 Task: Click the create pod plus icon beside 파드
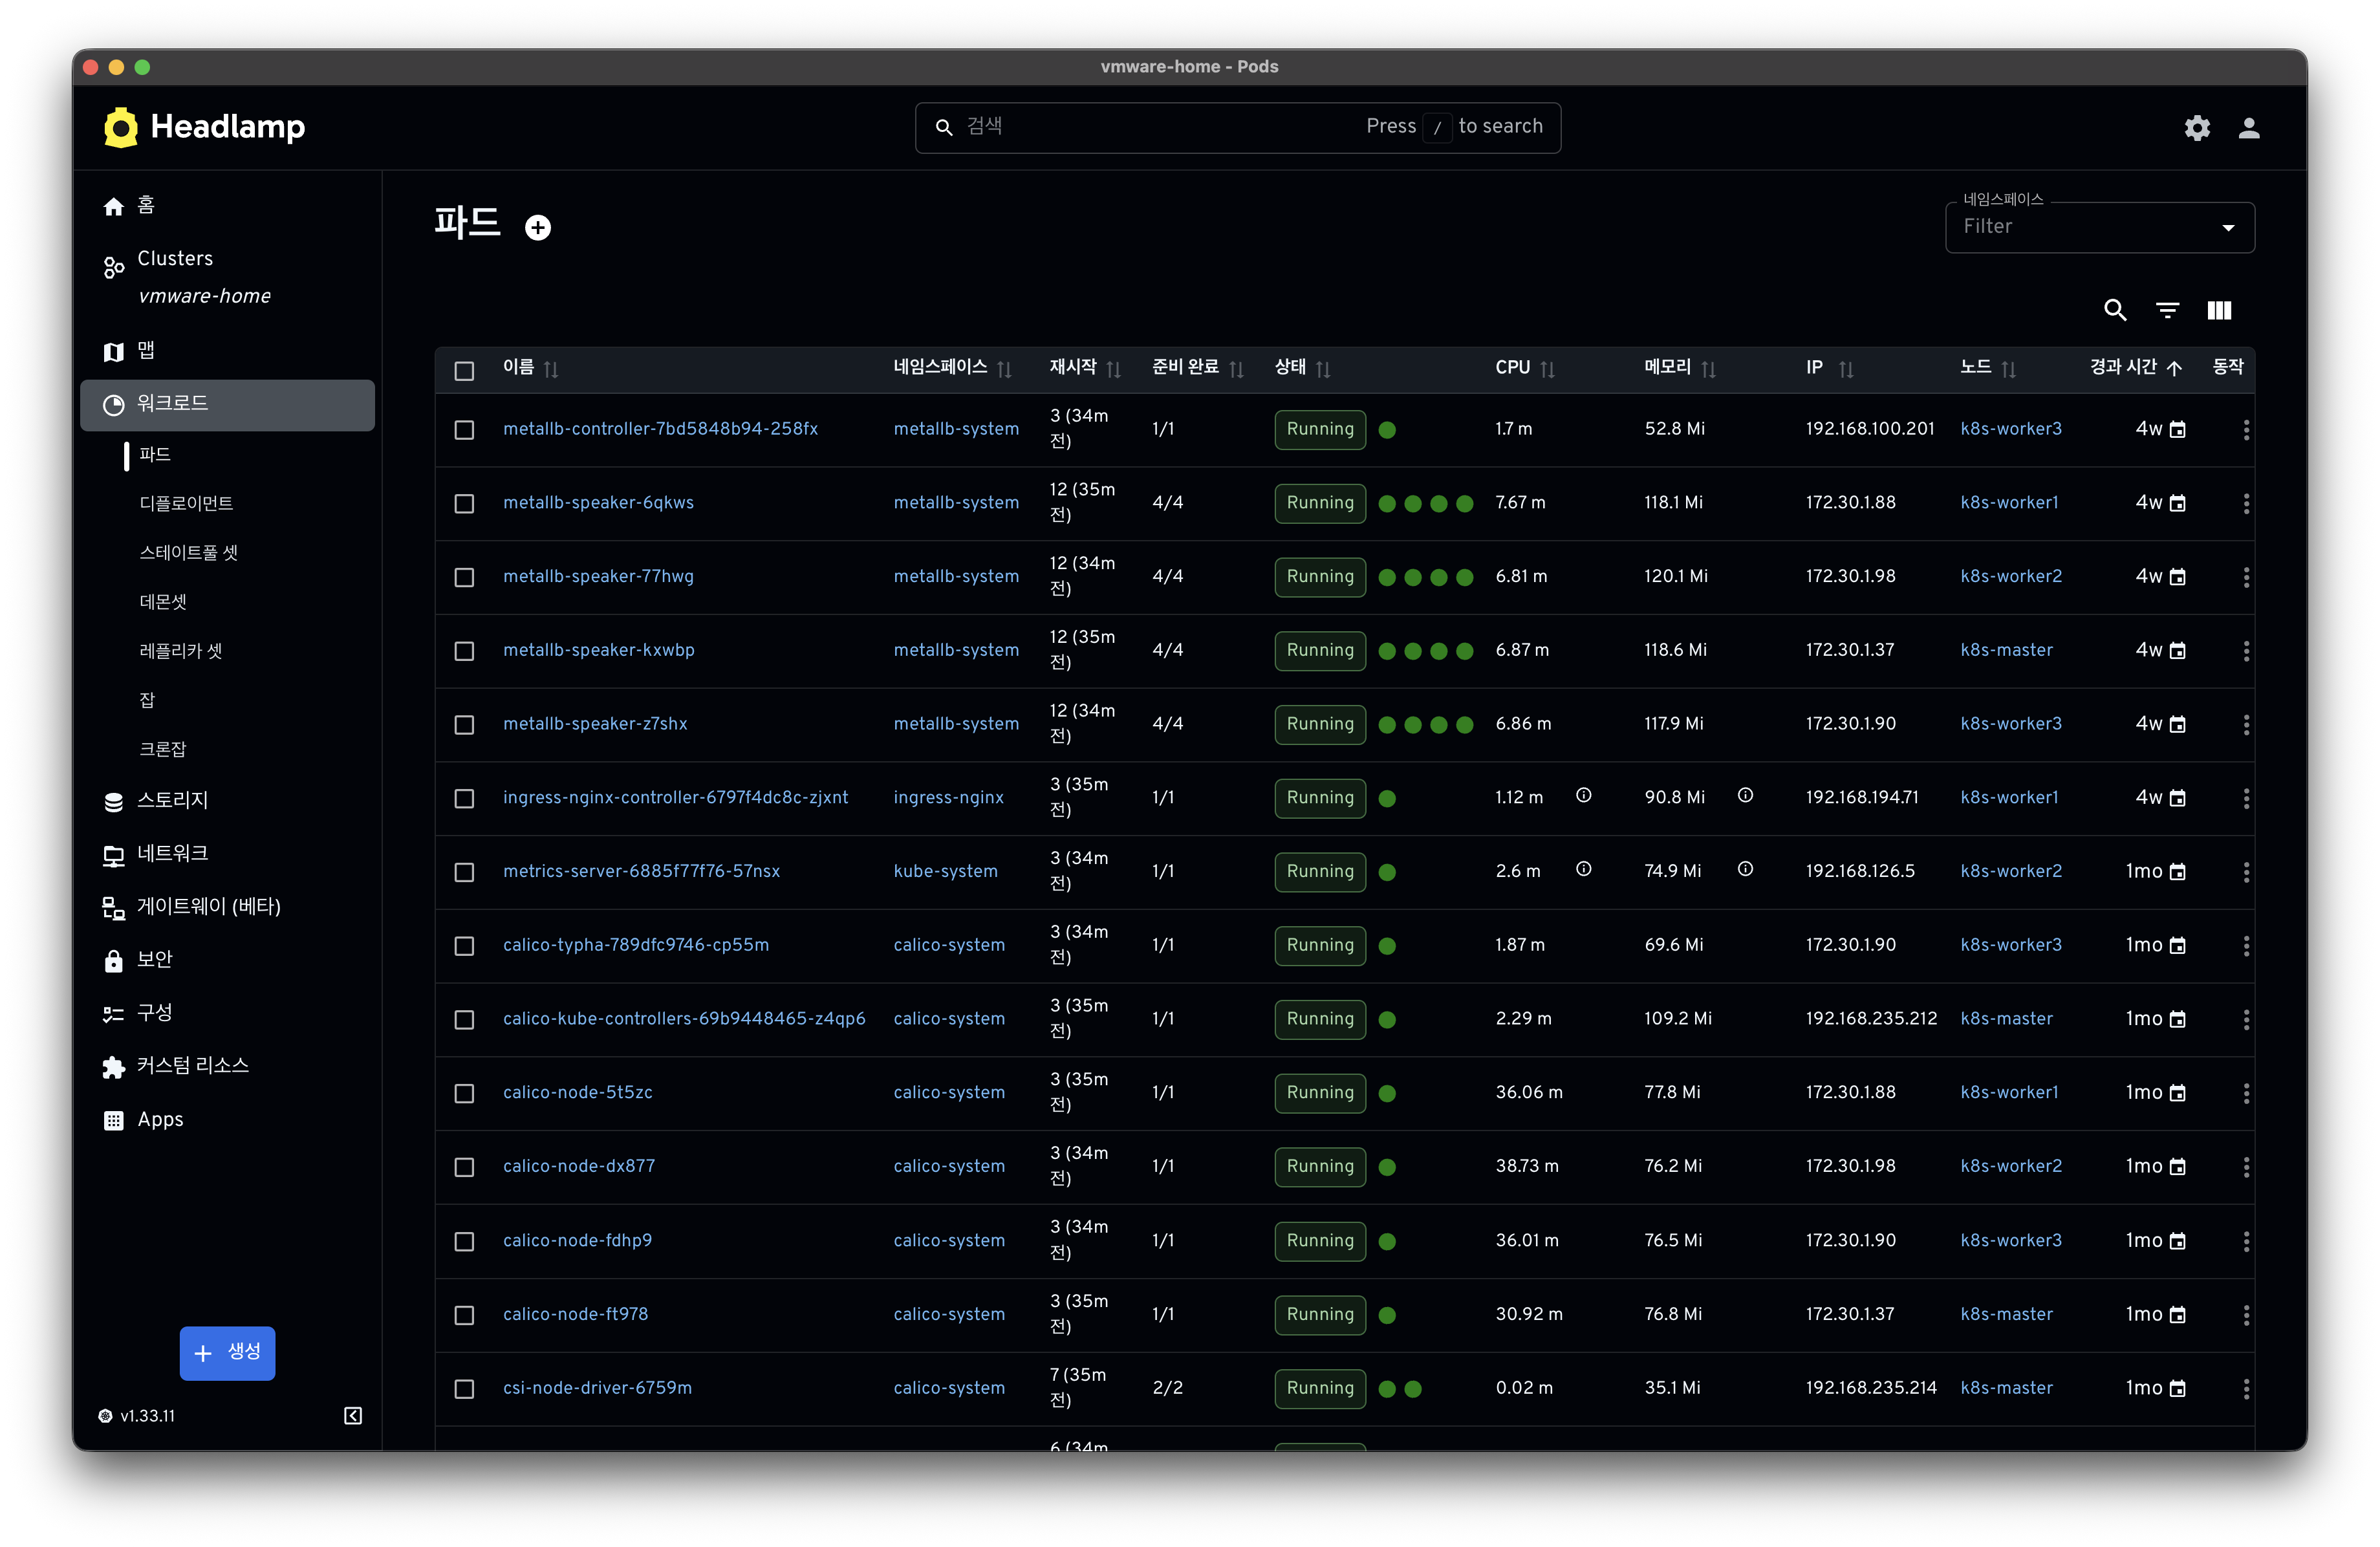pyautogui.click(x=538, y=228)
